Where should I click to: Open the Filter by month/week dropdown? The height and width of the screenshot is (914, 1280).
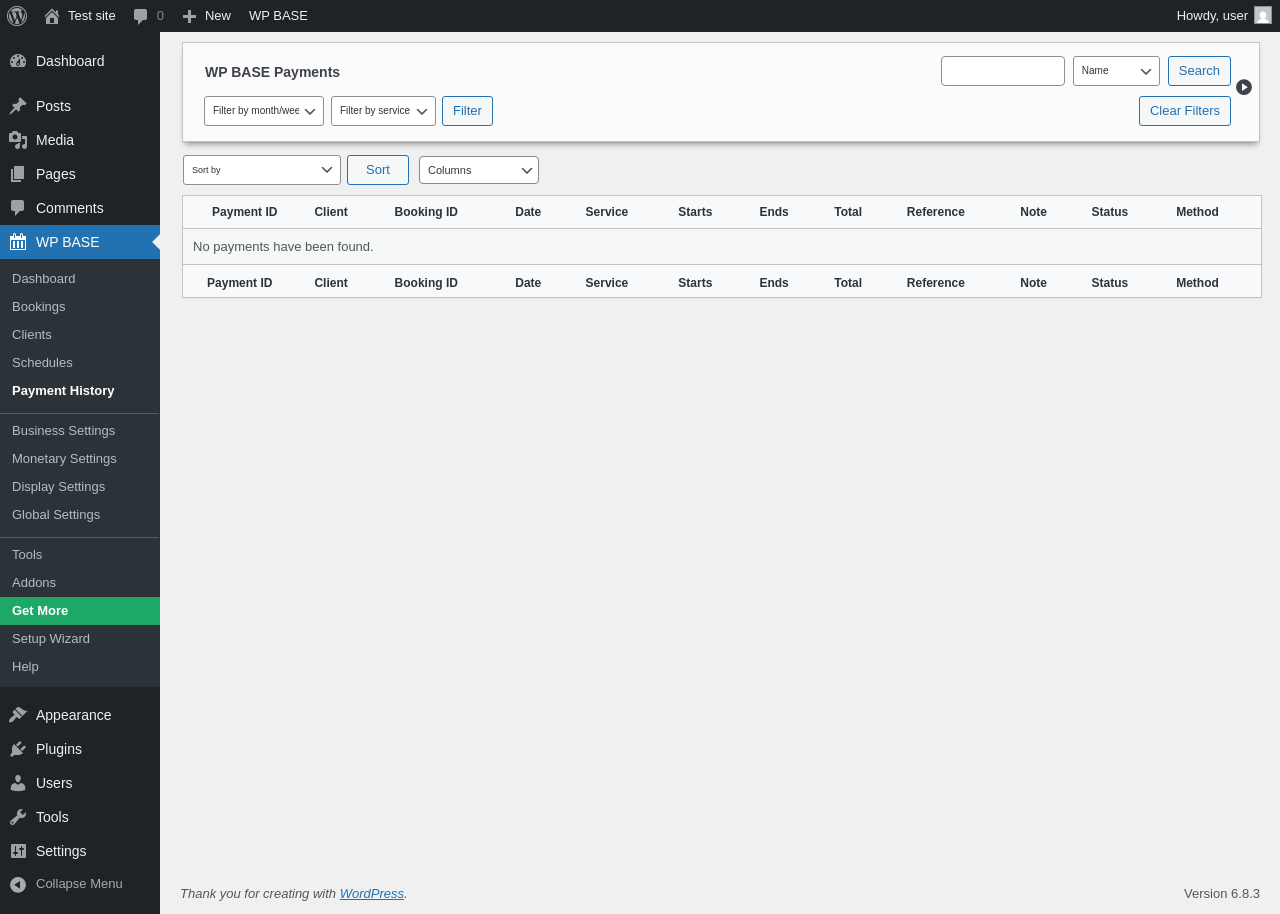click(x=264, y=111)
